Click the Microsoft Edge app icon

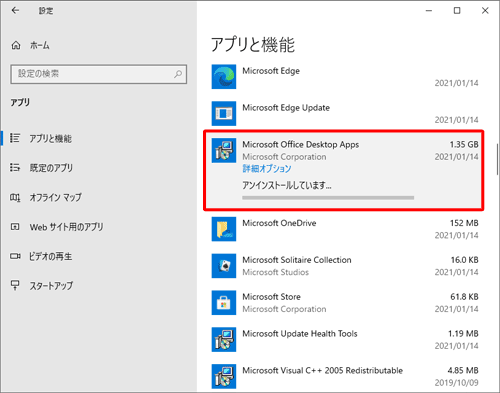point(224,77)
